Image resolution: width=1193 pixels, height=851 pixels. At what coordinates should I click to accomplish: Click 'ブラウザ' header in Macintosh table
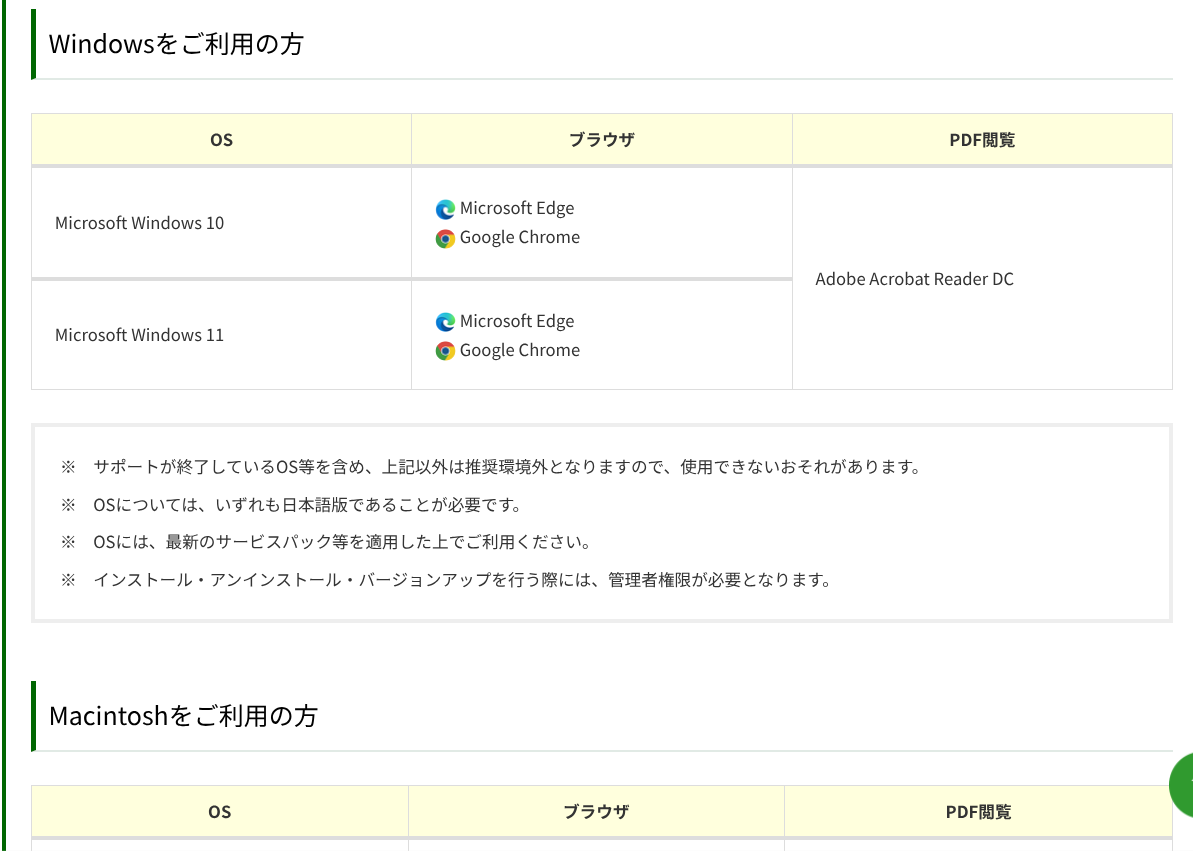pyautogui.click(x=596, y=812)
